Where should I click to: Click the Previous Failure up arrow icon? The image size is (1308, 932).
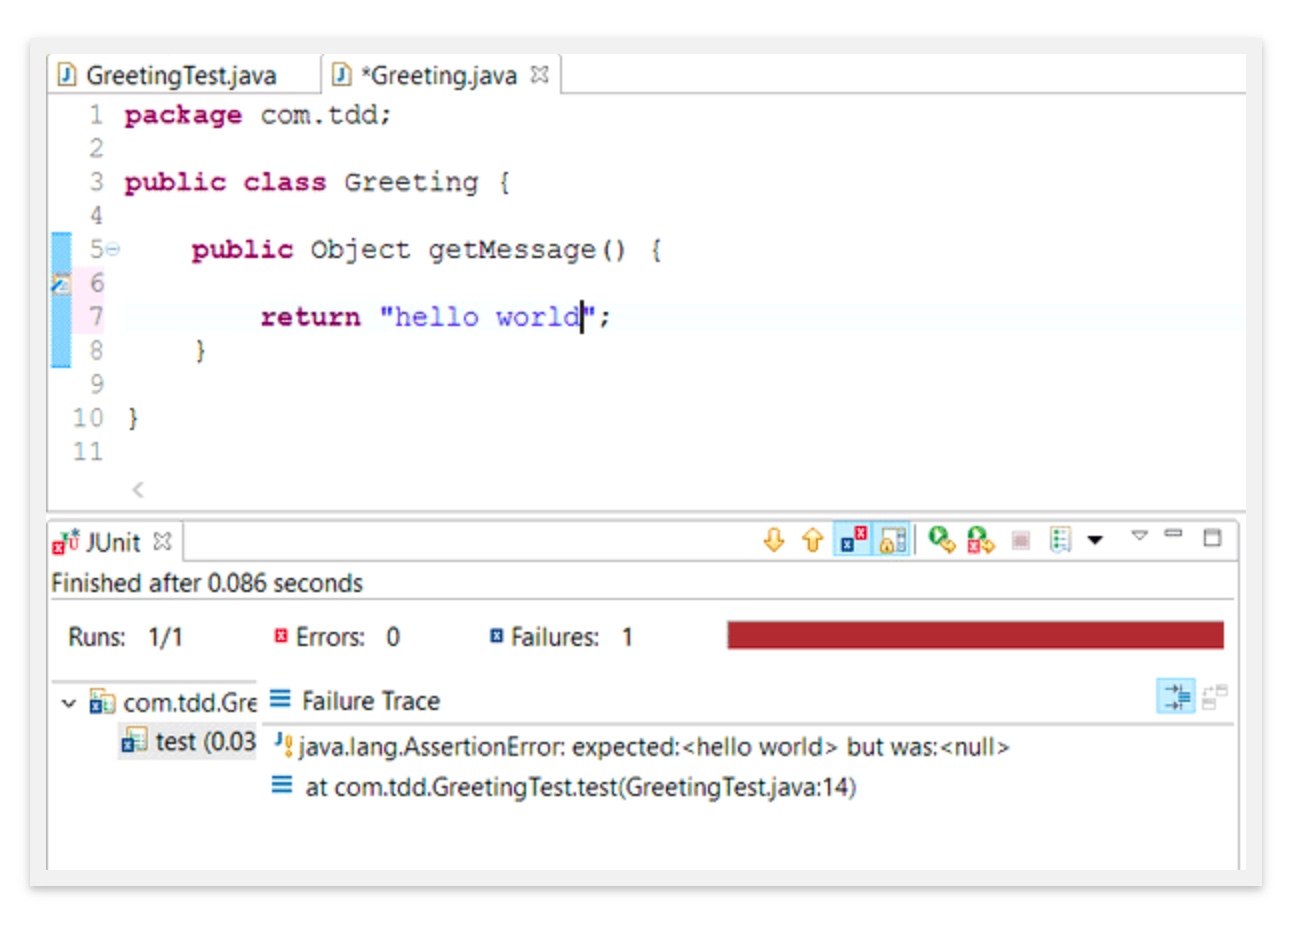[x=812, y=540]
